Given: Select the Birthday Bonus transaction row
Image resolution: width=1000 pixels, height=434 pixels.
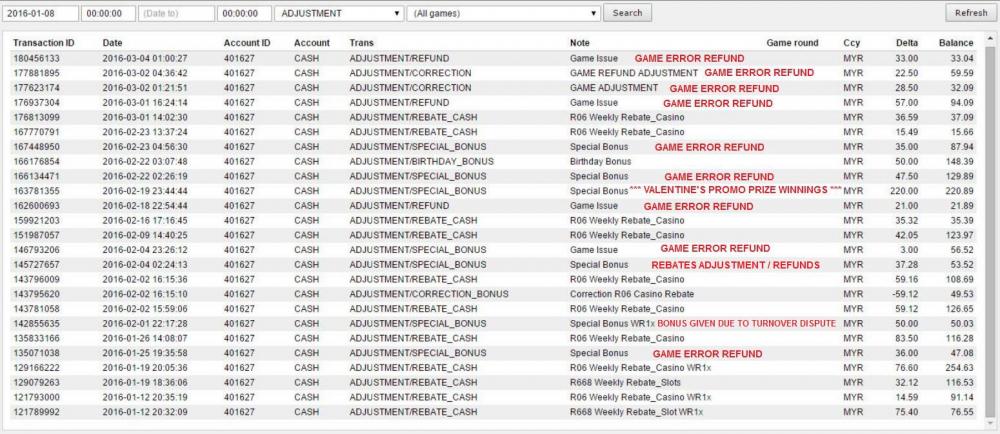Looking at the screenshot, I should coord(494,161).
